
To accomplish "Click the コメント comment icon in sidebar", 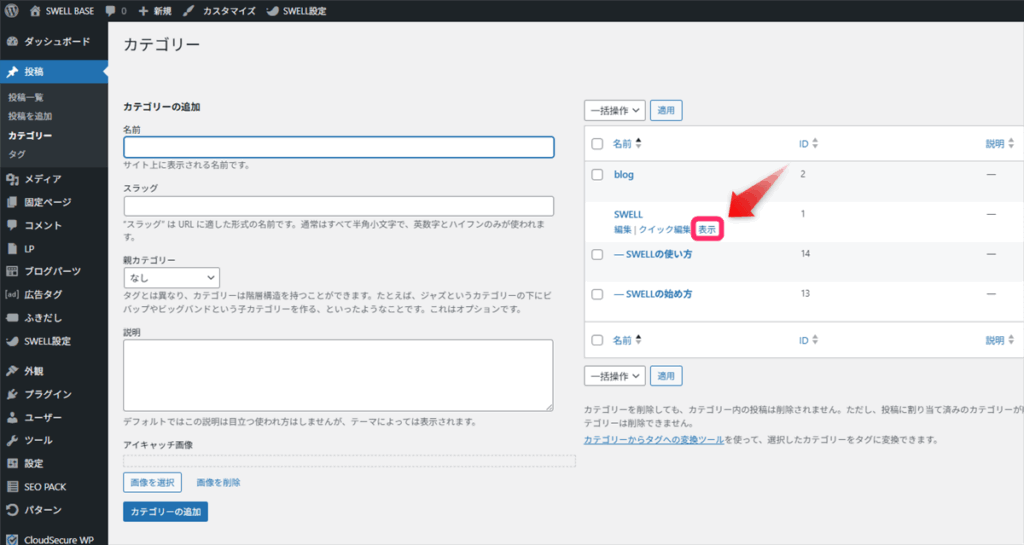I will [12, 225].
